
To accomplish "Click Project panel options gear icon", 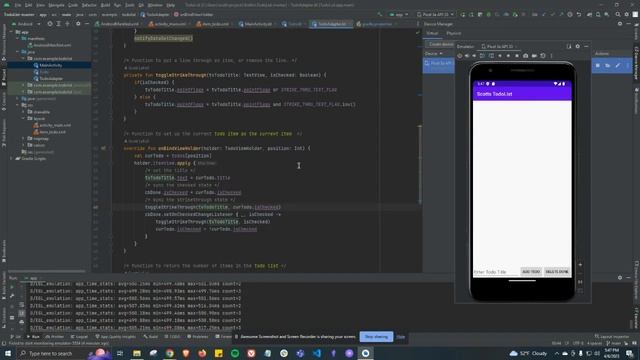I will pos(78,24).
